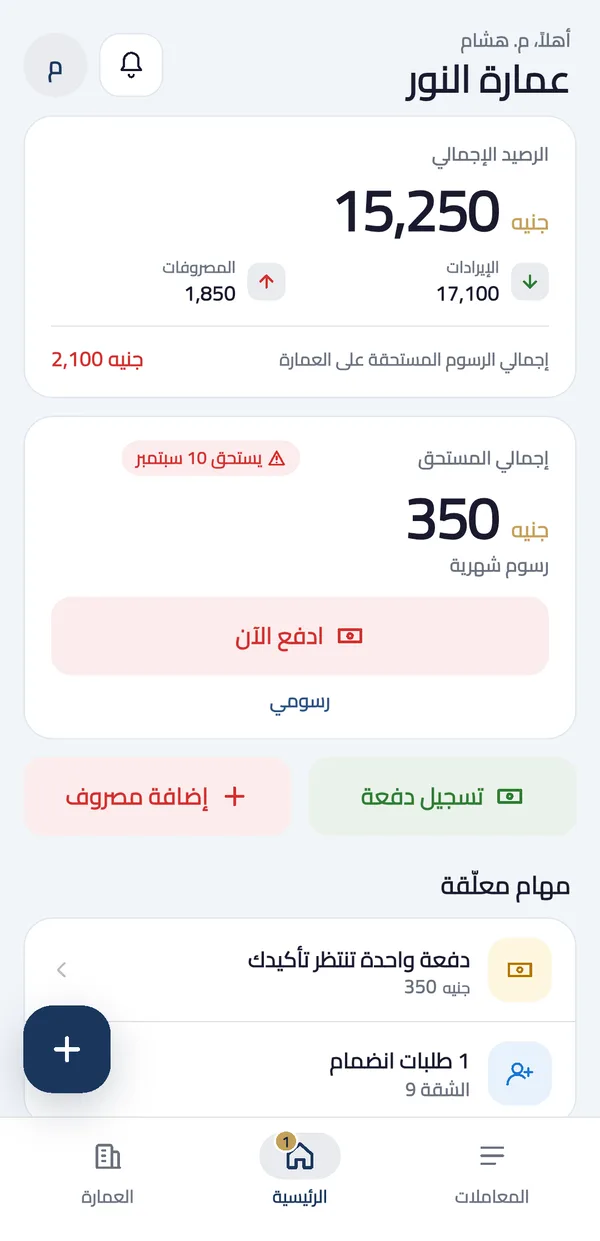Open the profile avatar labeled م
The image size is (600, 1241).
click(x=55, y=65)
